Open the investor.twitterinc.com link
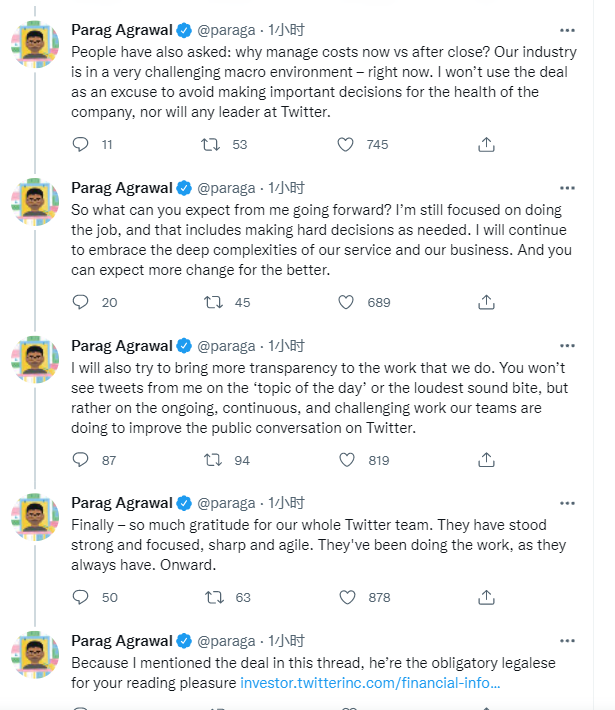The image size is (615, 710). (370, 684)
